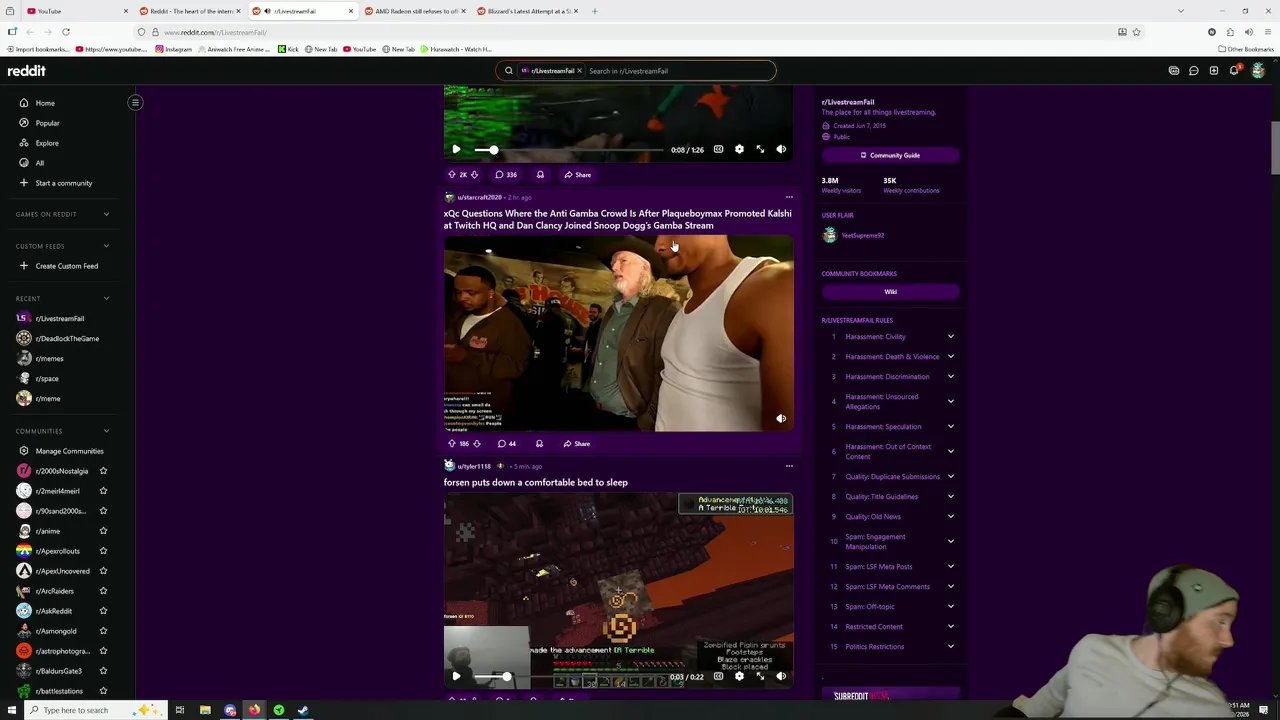1280x720 pixels.
Task: Switch to the Blizzard's Latest Attempt browser tab
Action: pos(528,11)
